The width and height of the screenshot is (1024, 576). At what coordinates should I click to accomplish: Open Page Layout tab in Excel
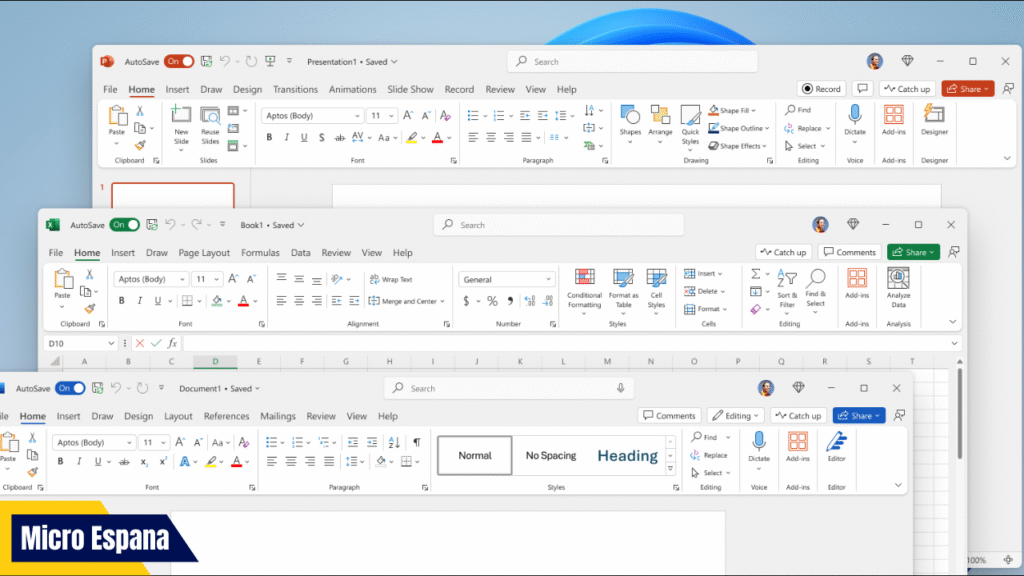coord(204,253)
